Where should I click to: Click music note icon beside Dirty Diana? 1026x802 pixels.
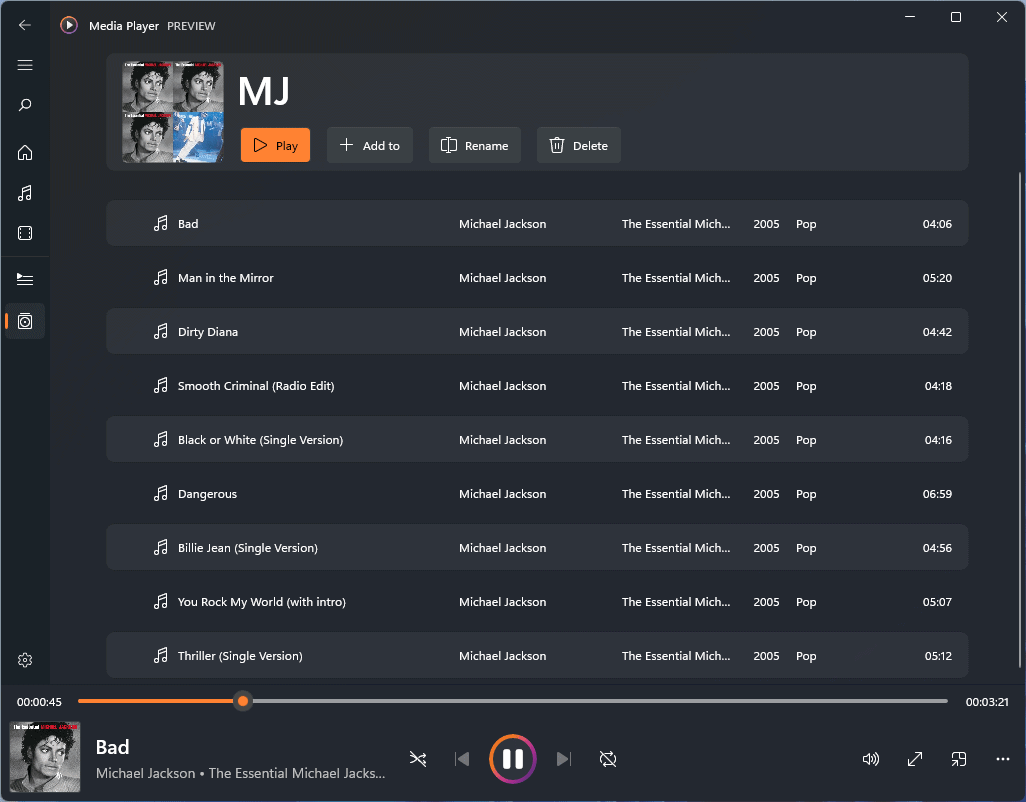pyautogui.click(x=160, y=332)
